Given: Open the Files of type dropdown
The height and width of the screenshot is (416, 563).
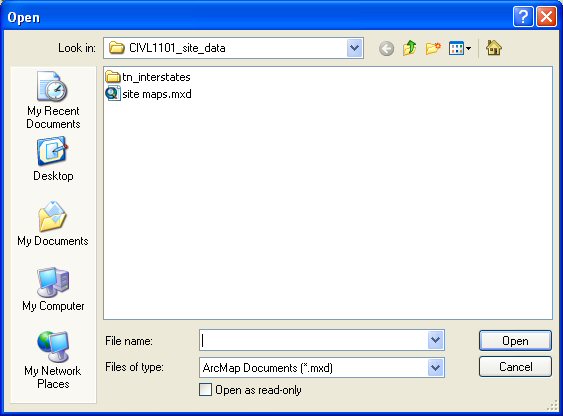Looking at the screenshot, I should click(x=436, y=368).
